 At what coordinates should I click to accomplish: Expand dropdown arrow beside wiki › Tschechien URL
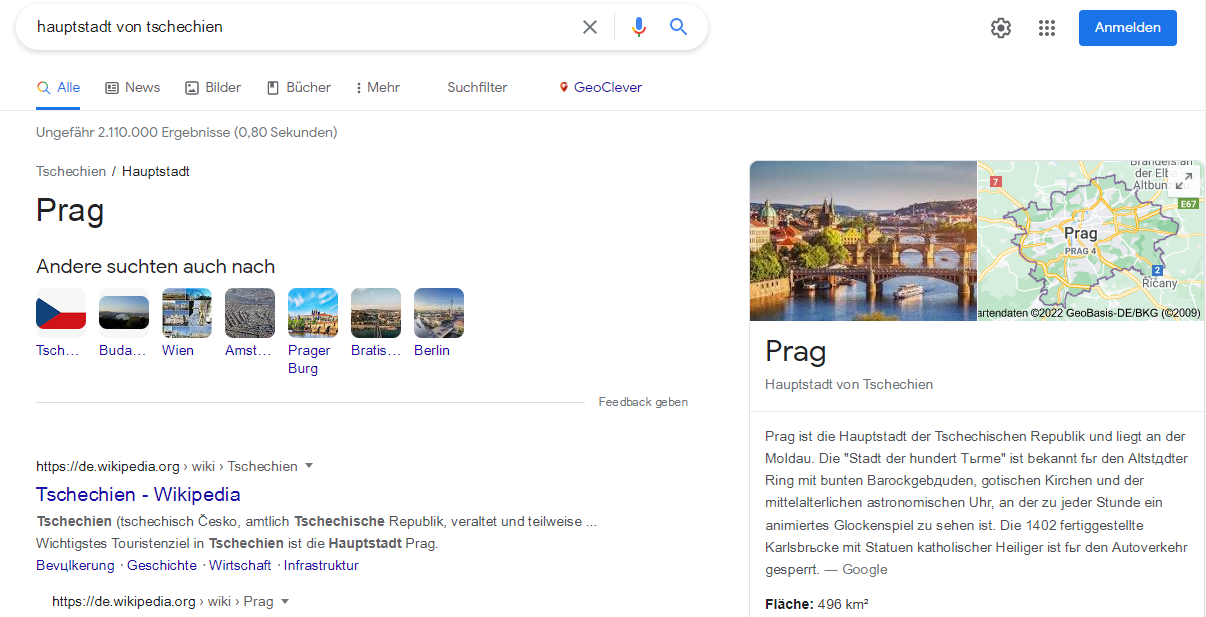tap(309, 465)
